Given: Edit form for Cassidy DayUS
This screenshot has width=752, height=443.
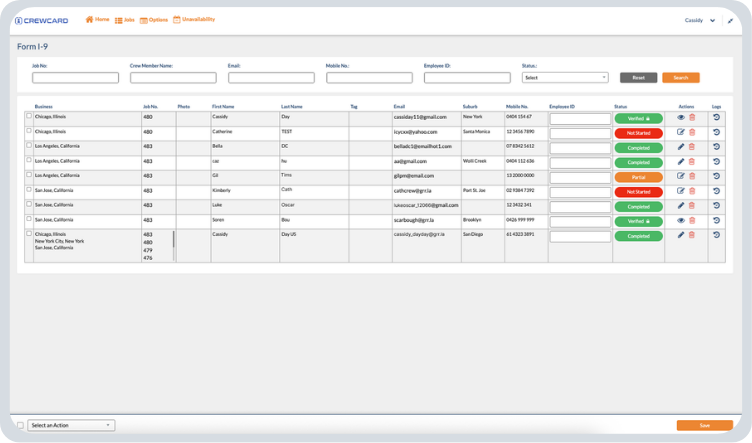Looking at the screenshot, I should coord(681,235).
